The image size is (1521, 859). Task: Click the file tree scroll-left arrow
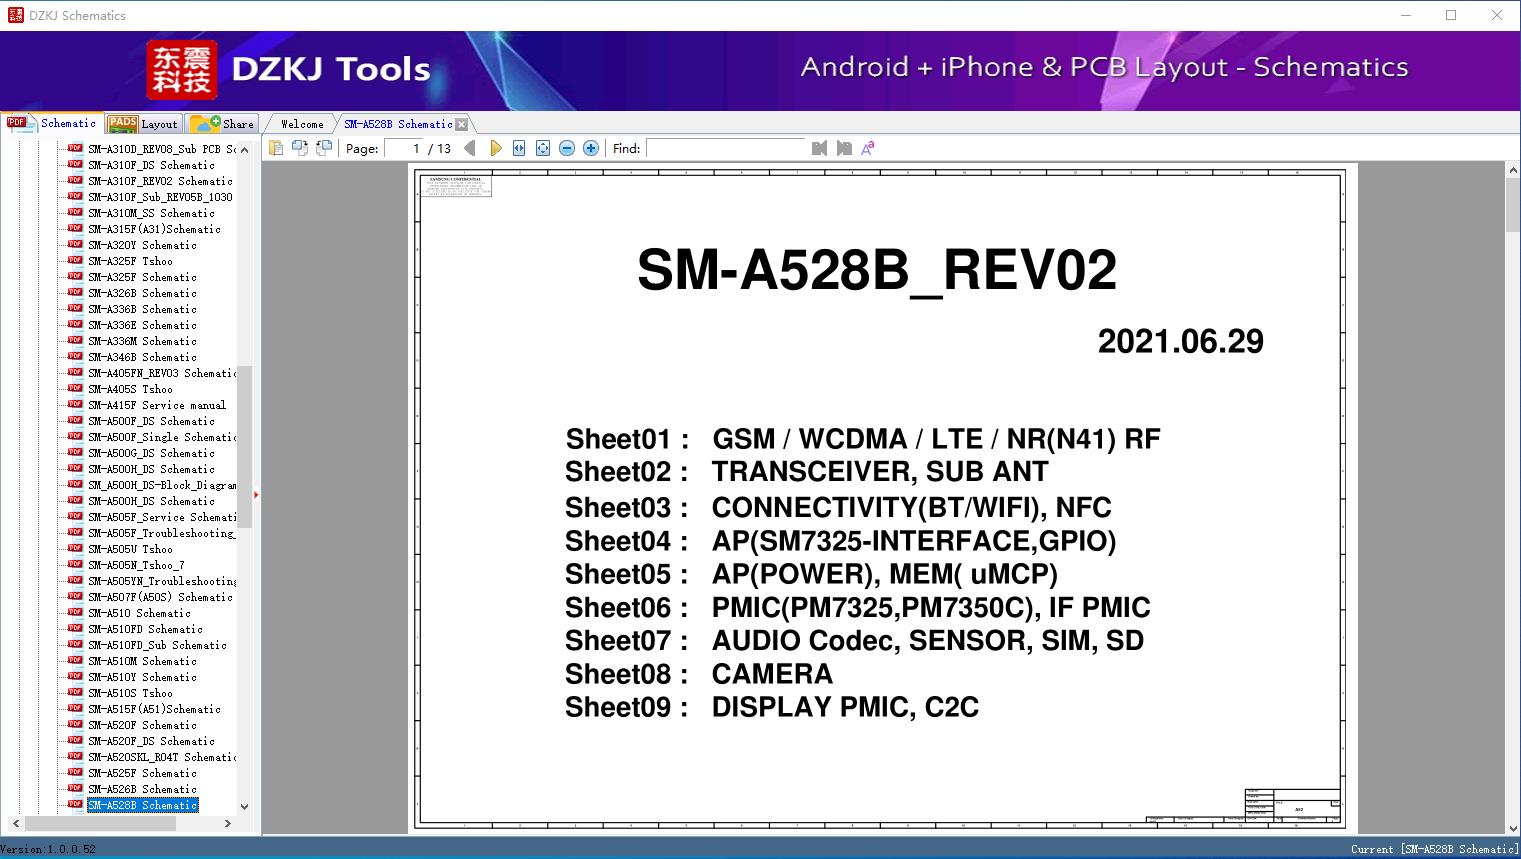14,823
